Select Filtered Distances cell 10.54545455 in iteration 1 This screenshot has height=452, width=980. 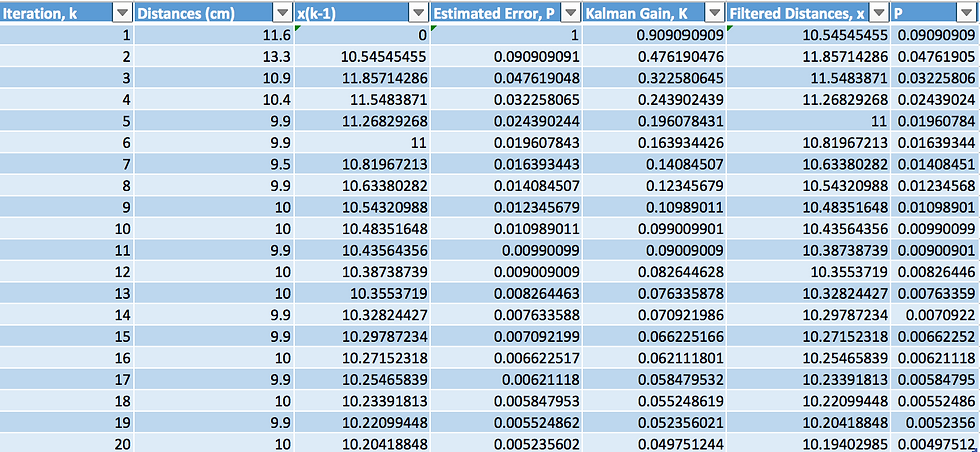pos(808,35)
